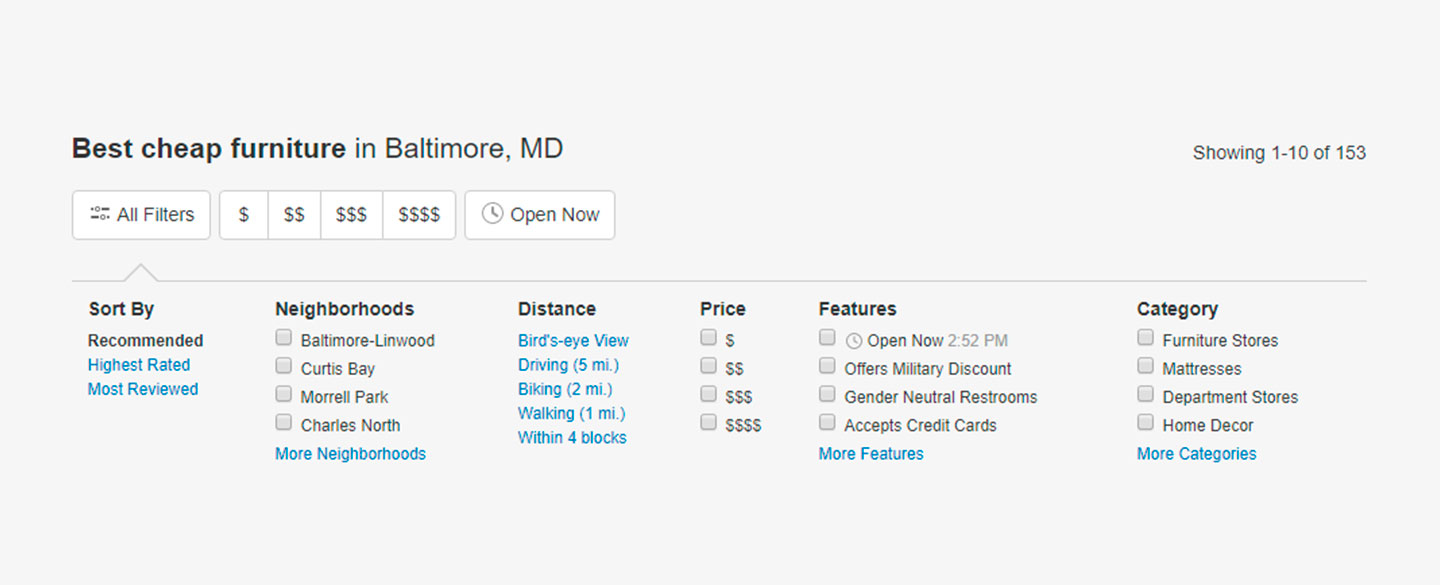Check the $$$$ price checkbox
This screenshot has height=585, width=1440.
[x=708, y=422]
